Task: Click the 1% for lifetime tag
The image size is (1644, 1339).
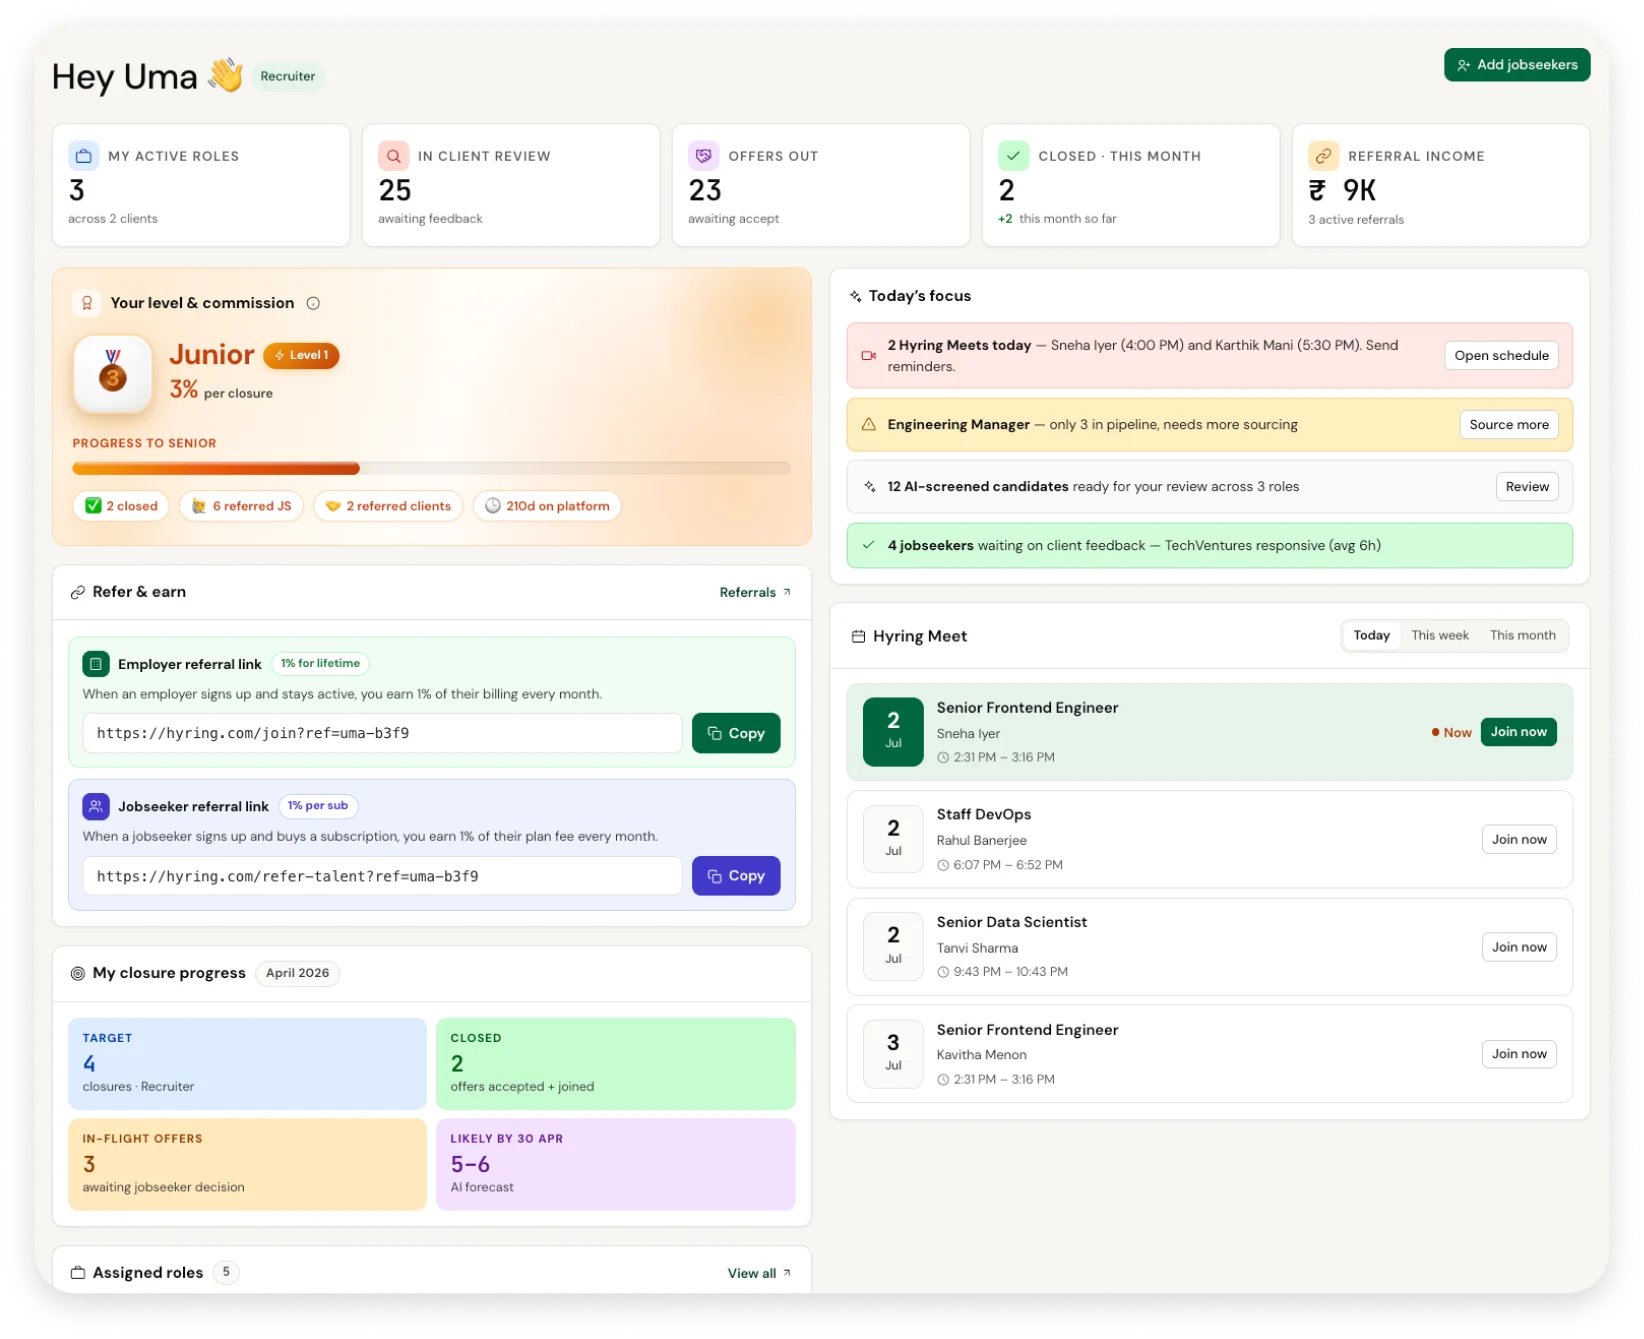Action: (320, 664)
